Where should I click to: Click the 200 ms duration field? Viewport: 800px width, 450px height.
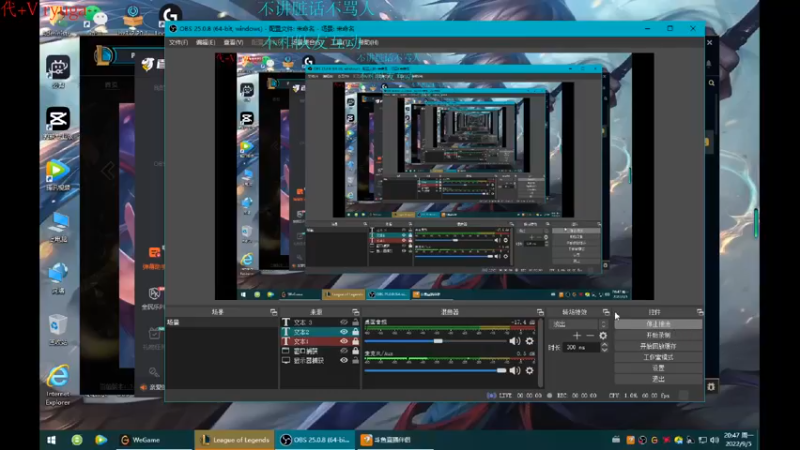(x=582, y=347)
